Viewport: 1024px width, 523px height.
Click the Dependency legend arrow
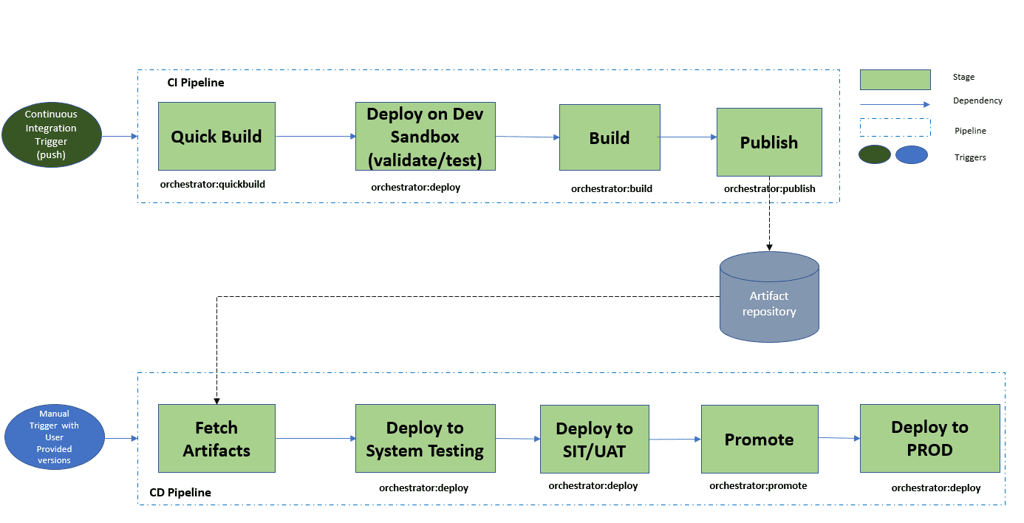[x=895, y=104]
